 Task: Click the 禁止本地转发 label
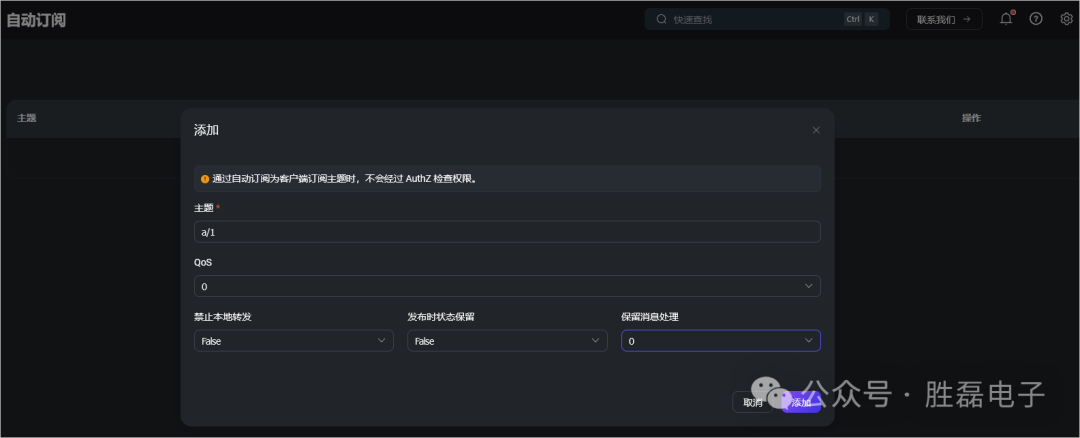coord(222,317)
